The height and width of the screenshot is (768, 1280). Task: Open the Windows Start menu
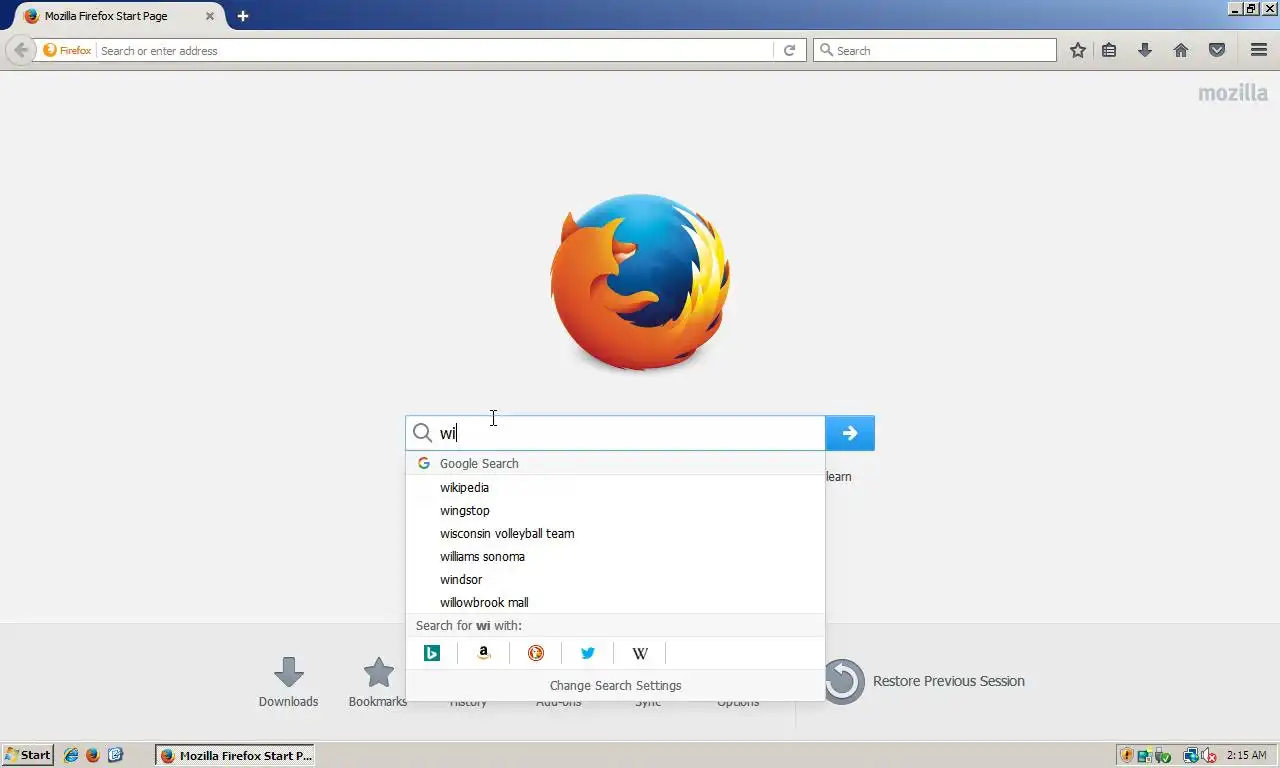[x=27, y=755]
